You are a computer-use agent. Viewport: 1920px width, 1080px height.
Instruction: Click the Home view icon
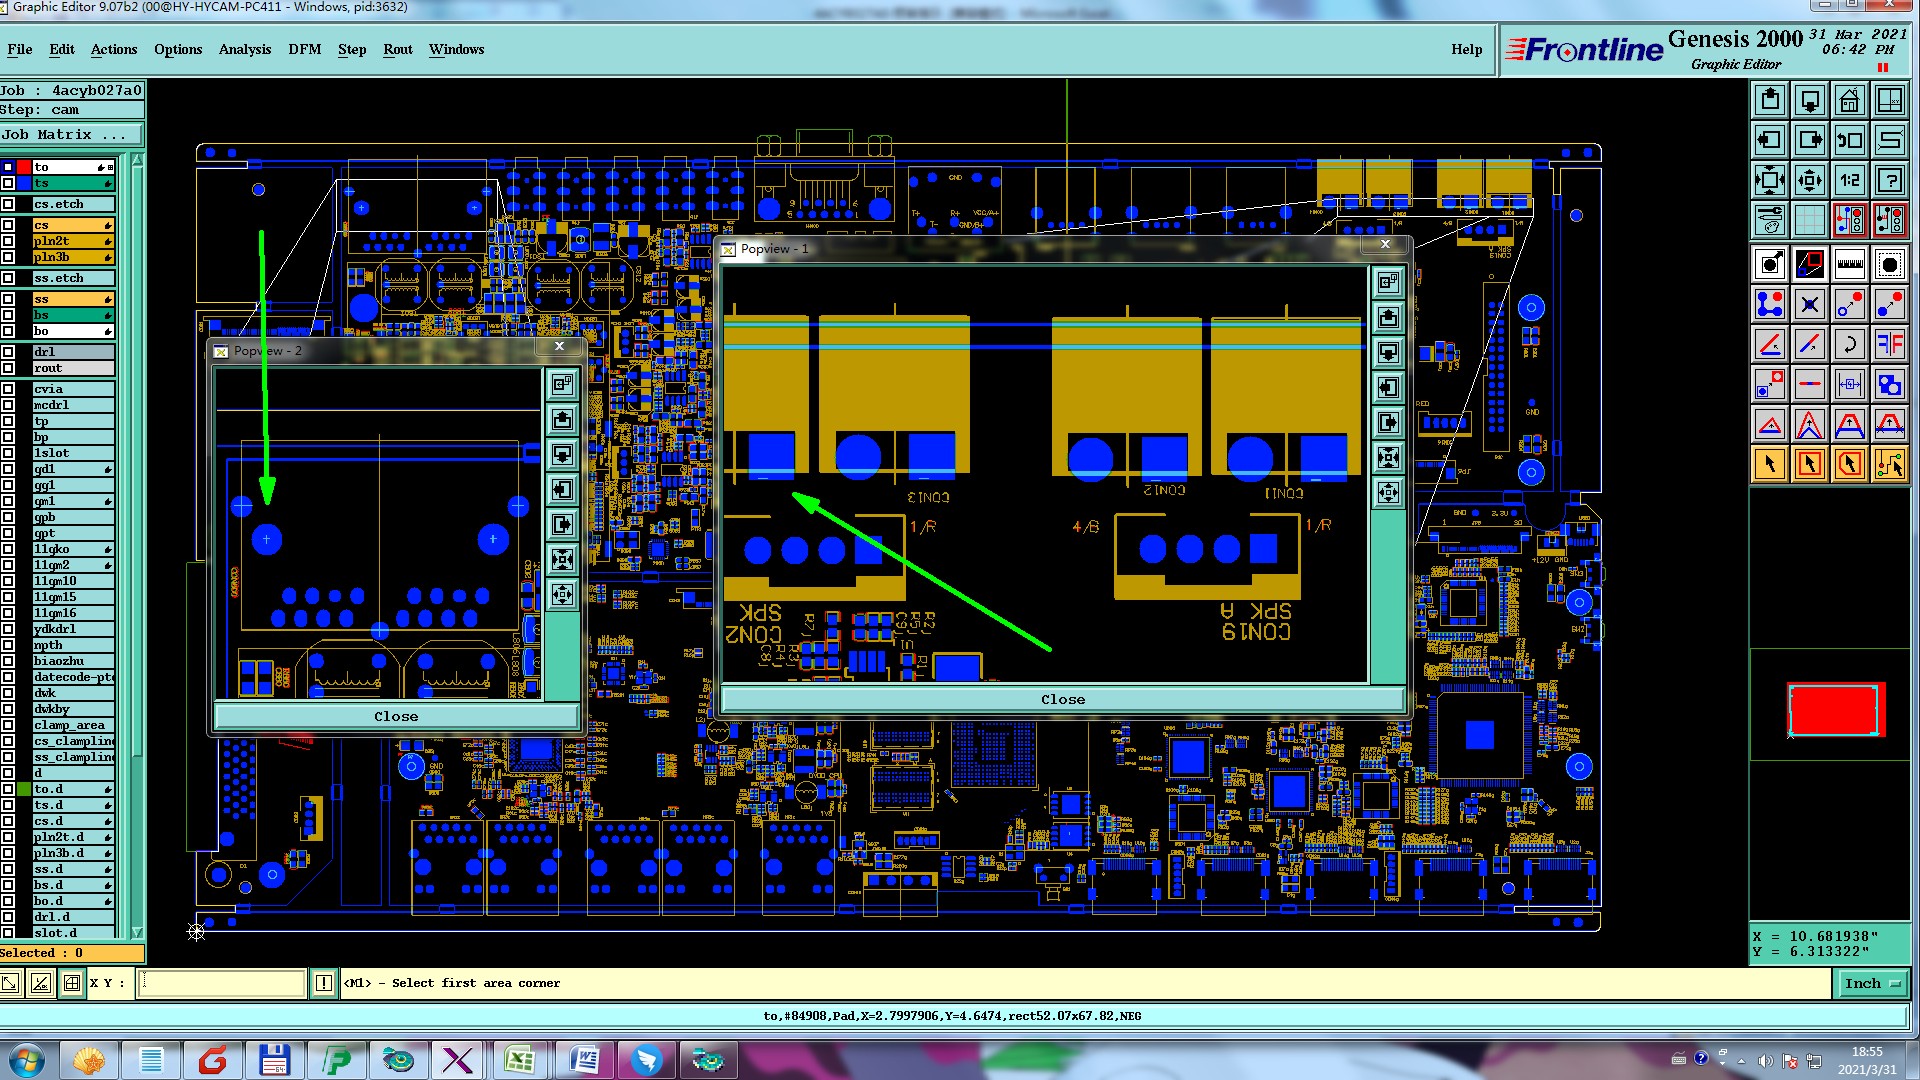tap(1849, 100)
